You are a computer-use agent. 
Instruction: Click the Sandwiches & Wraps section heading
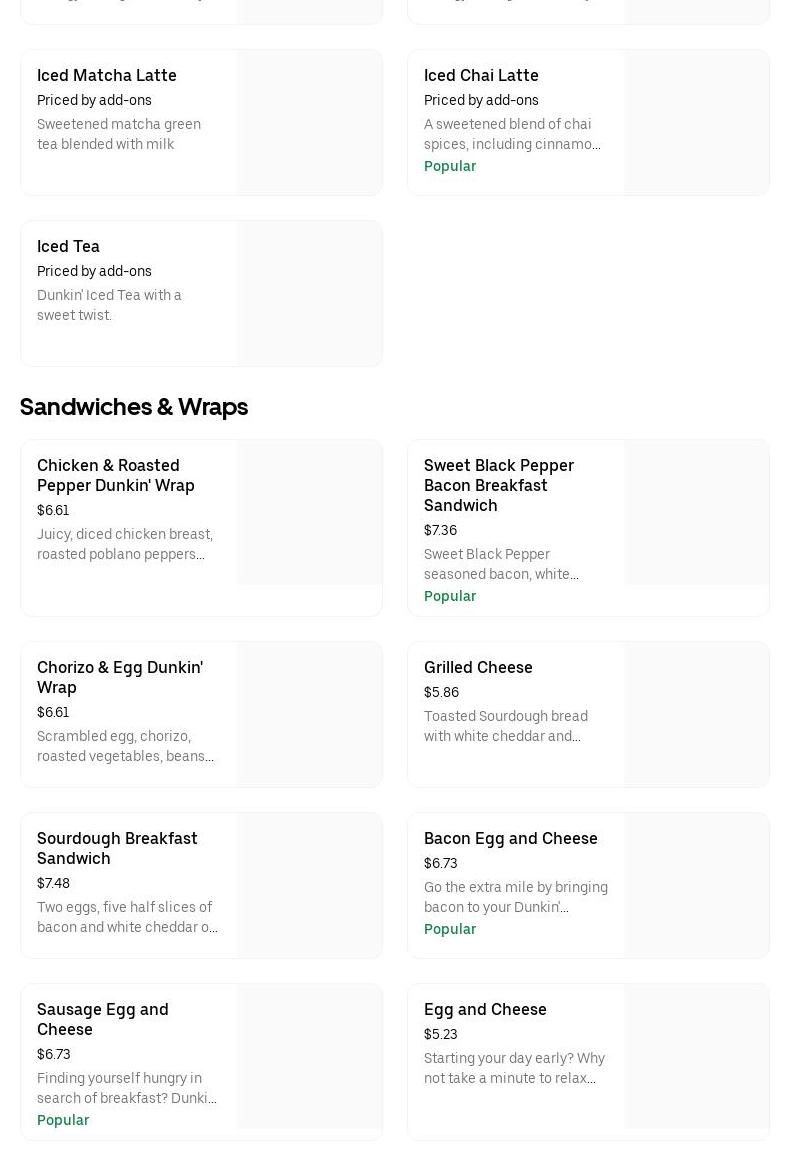(x=134, y=407)
